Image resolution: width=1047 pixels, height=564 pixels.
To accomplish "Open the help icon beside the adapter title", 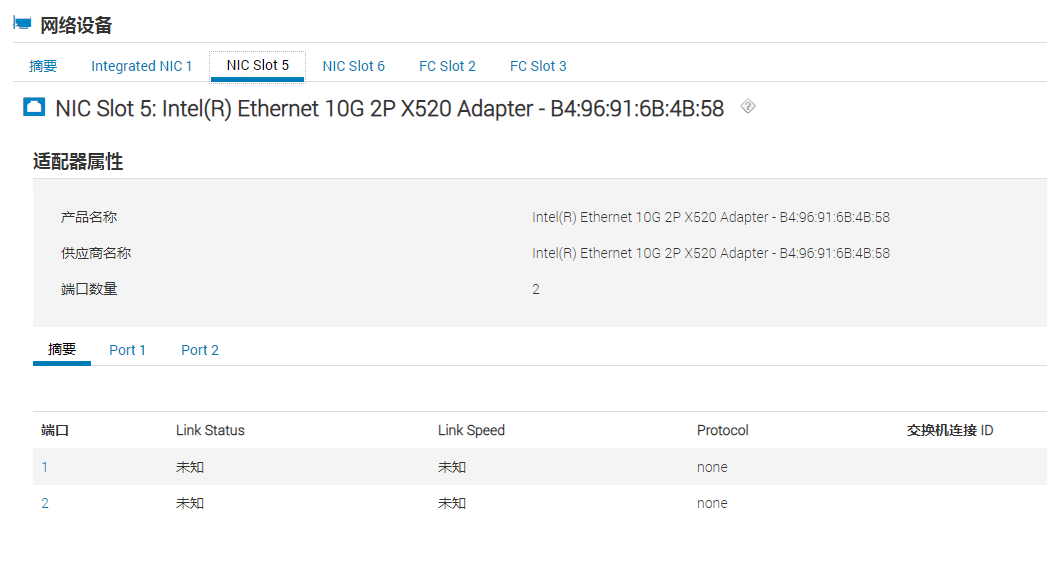I will tap(748, 107).
